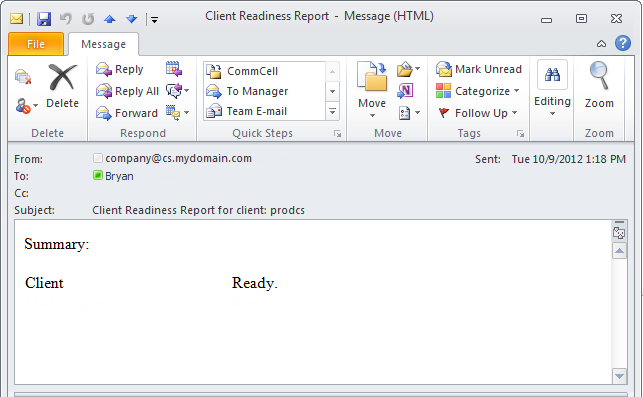Click the sent date Tue 10/9/2012 1:18 PM
643x397 pixels.
pos(568,159)
